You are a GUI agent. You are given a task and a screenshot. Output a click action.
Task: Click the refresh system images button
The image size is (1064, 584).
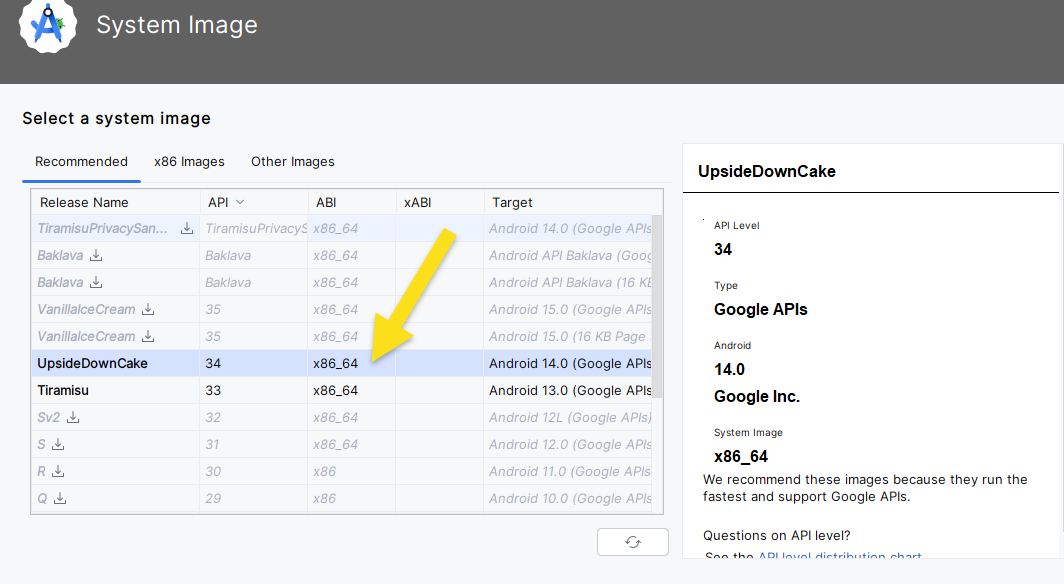(x=632, y=542)
